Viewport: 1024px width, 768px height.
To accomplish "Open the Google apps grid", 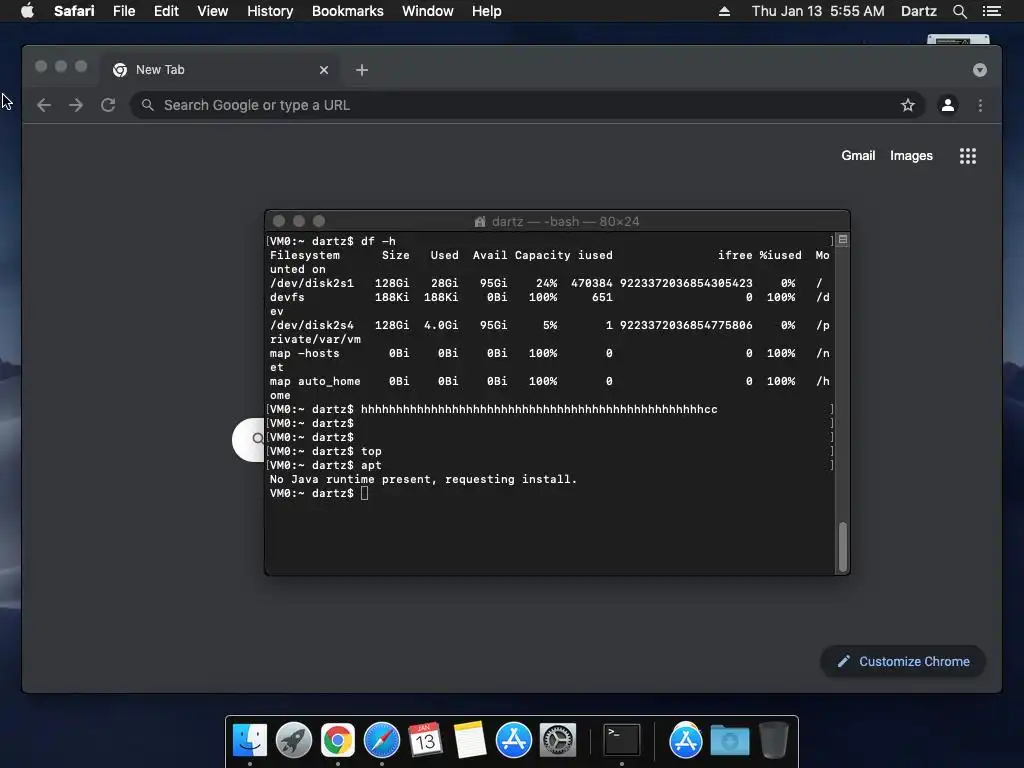I will pos(968,155).
